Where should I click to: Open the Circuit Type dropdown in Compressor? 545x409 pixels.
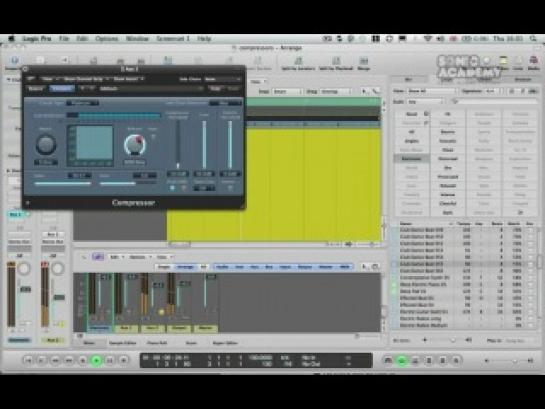coord(82,103)
